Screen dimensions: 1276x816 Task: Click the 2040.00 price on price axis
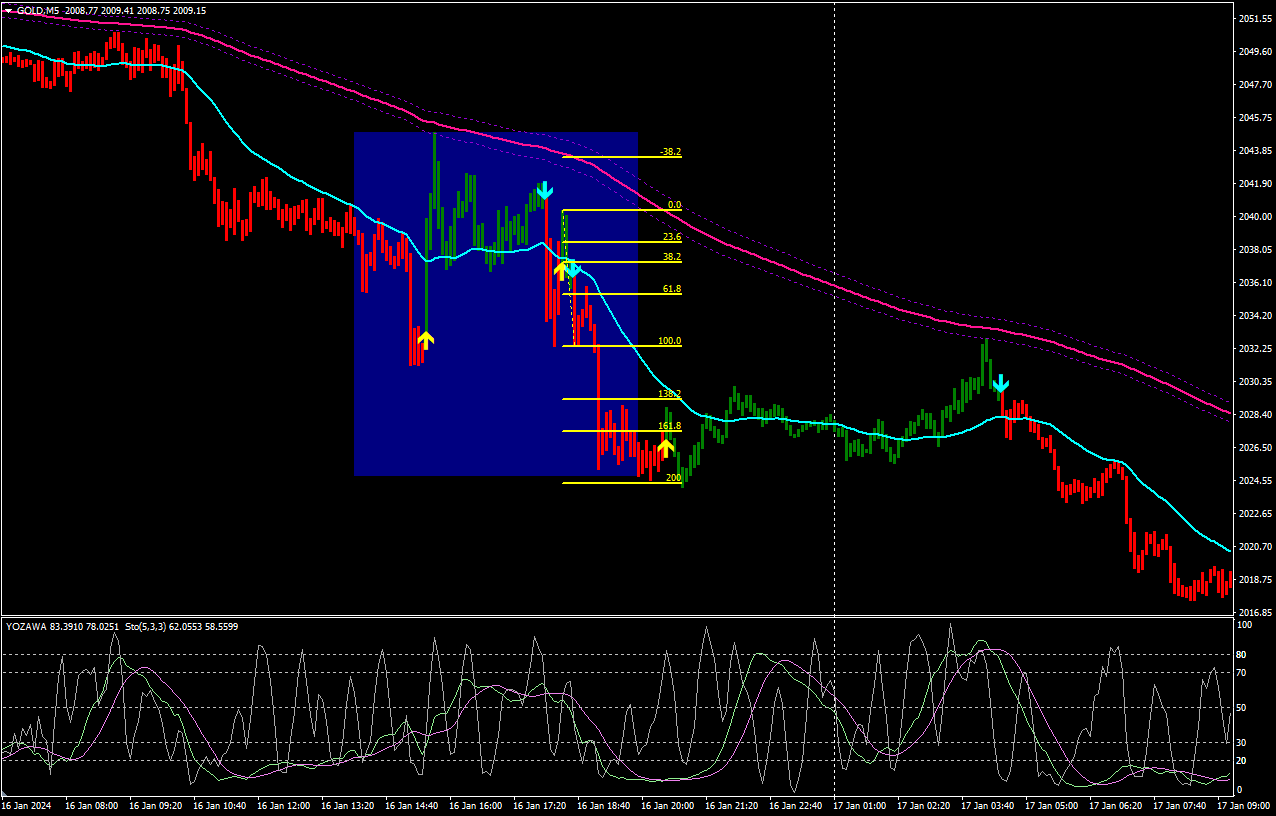tap(1254, 217)
